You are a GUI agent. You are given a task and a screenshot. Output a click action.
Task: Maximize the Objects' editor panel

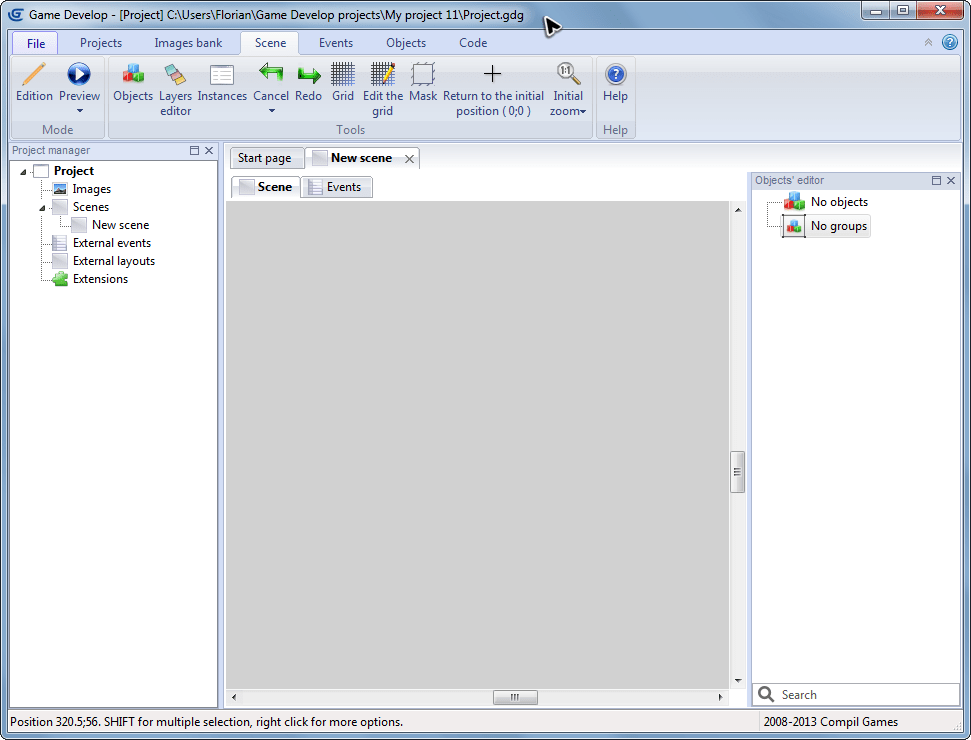point(936,180)
